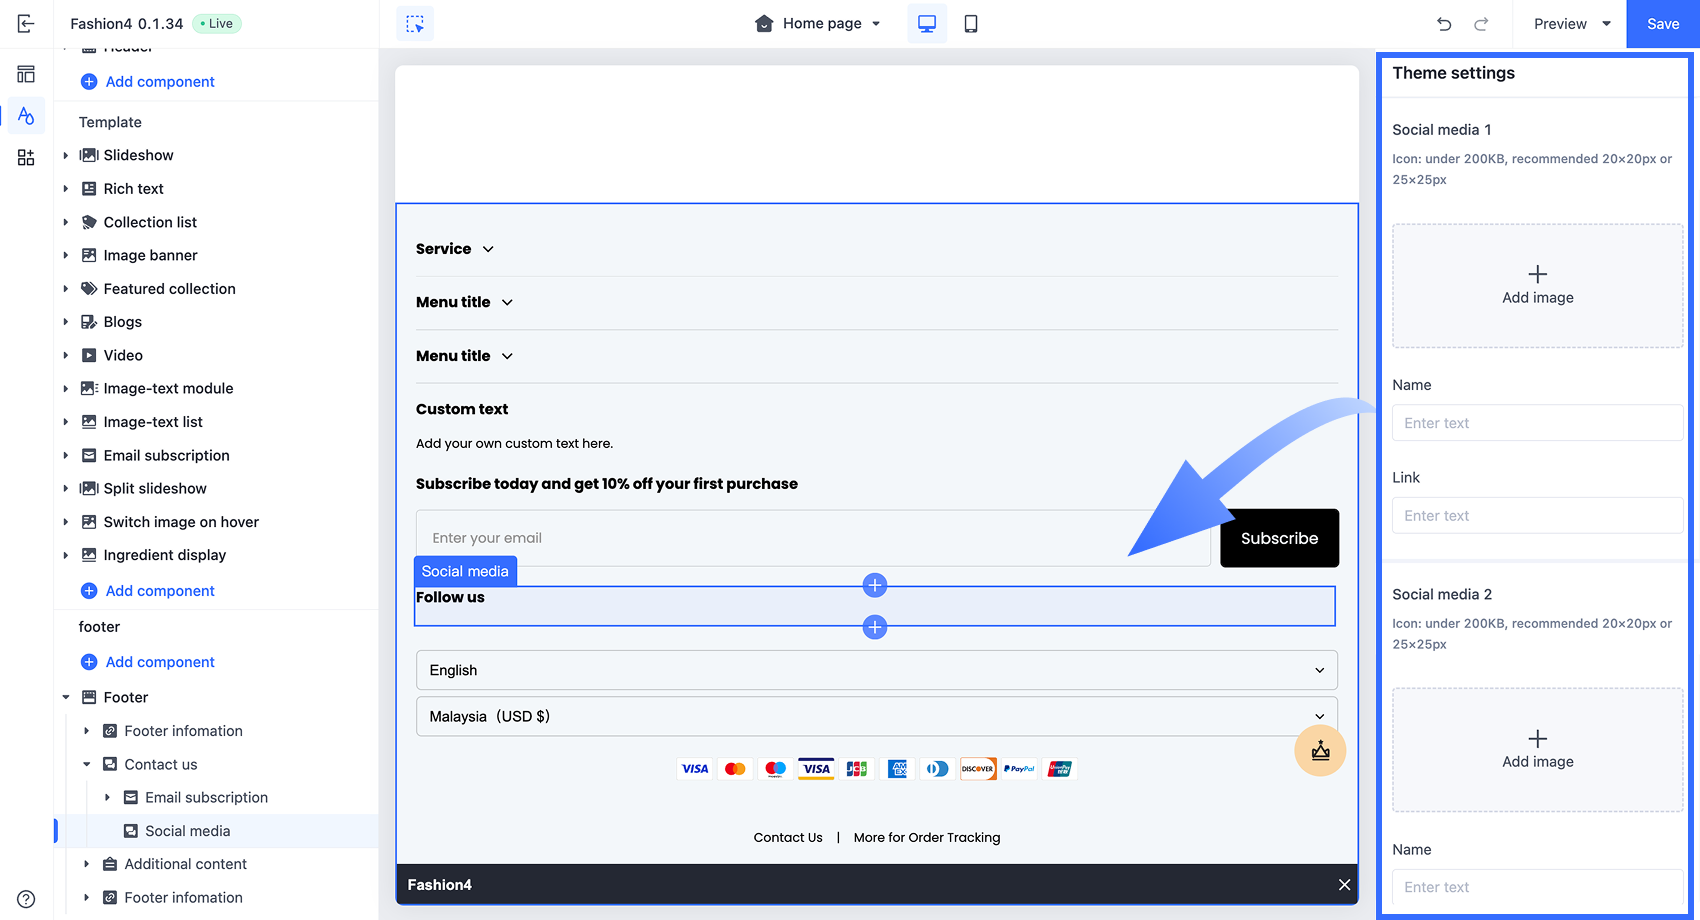Click the black Subscribe button

[x=1279, y=538]
